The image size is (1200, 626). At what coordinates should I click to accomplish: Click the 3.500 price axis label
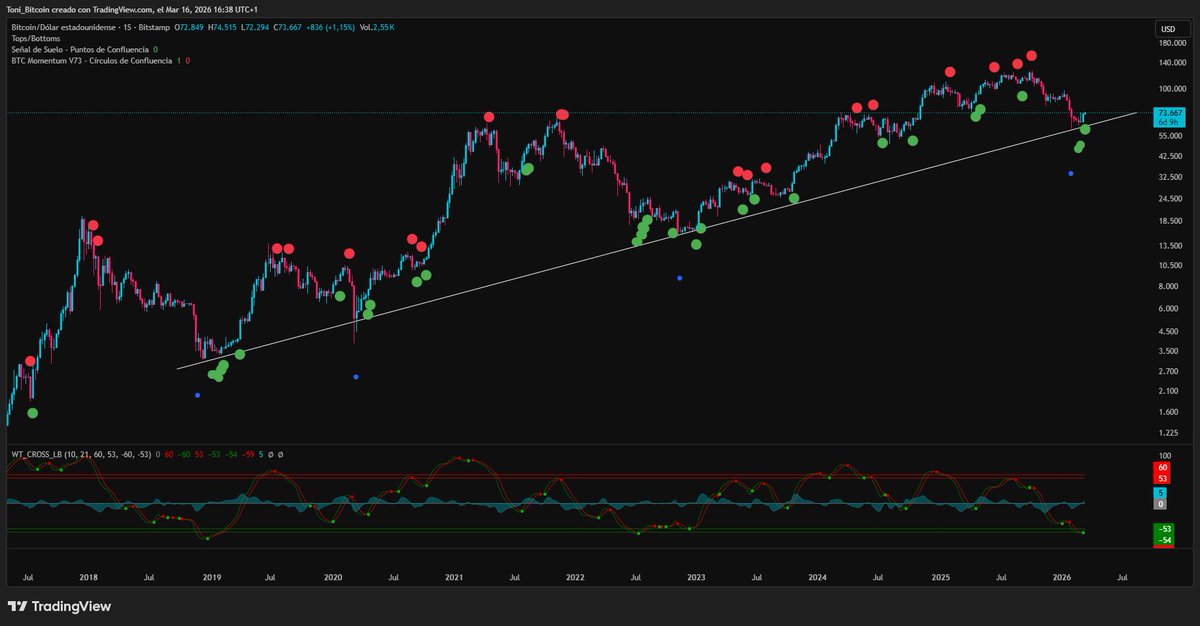click(1167, 351)
